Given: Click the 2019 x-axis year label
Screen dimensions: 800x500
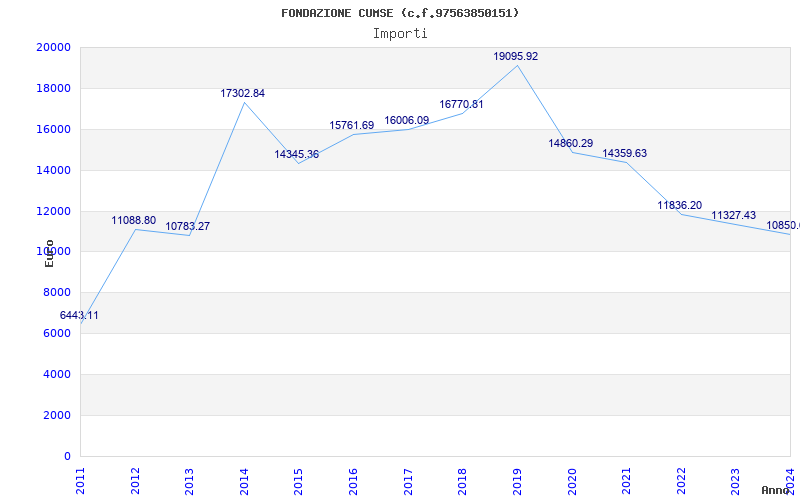Looking at the screenshot, I should point(517,481).
